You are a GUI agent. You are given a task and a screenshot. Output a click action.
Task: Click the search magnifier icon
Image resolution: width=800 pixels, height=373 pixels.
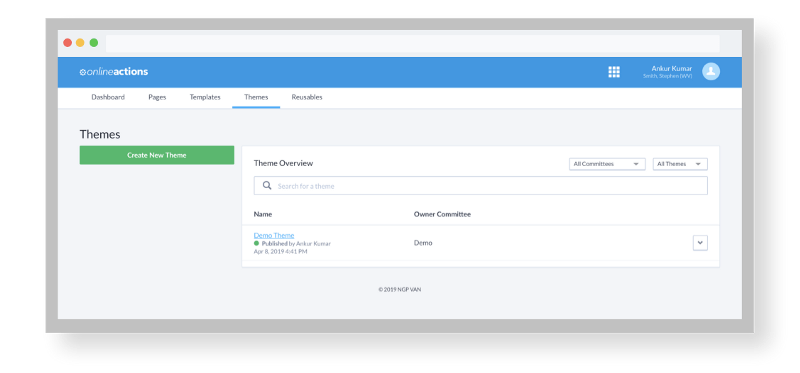(267, 186)
